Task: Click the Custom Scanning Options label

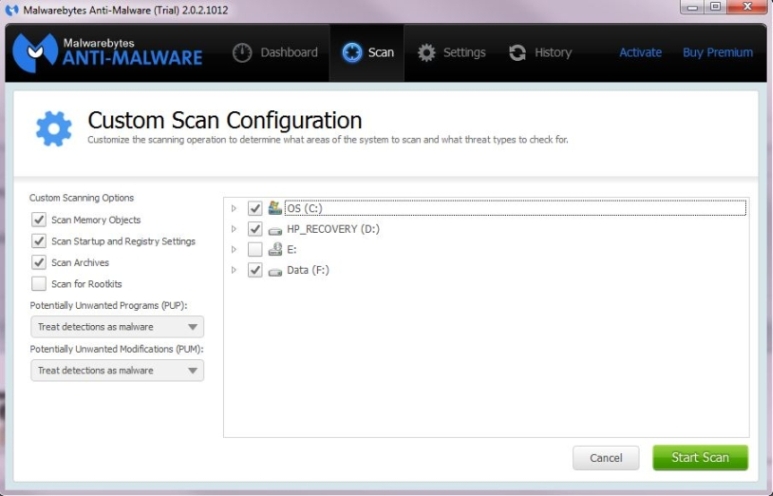Action: click(81, 198)
